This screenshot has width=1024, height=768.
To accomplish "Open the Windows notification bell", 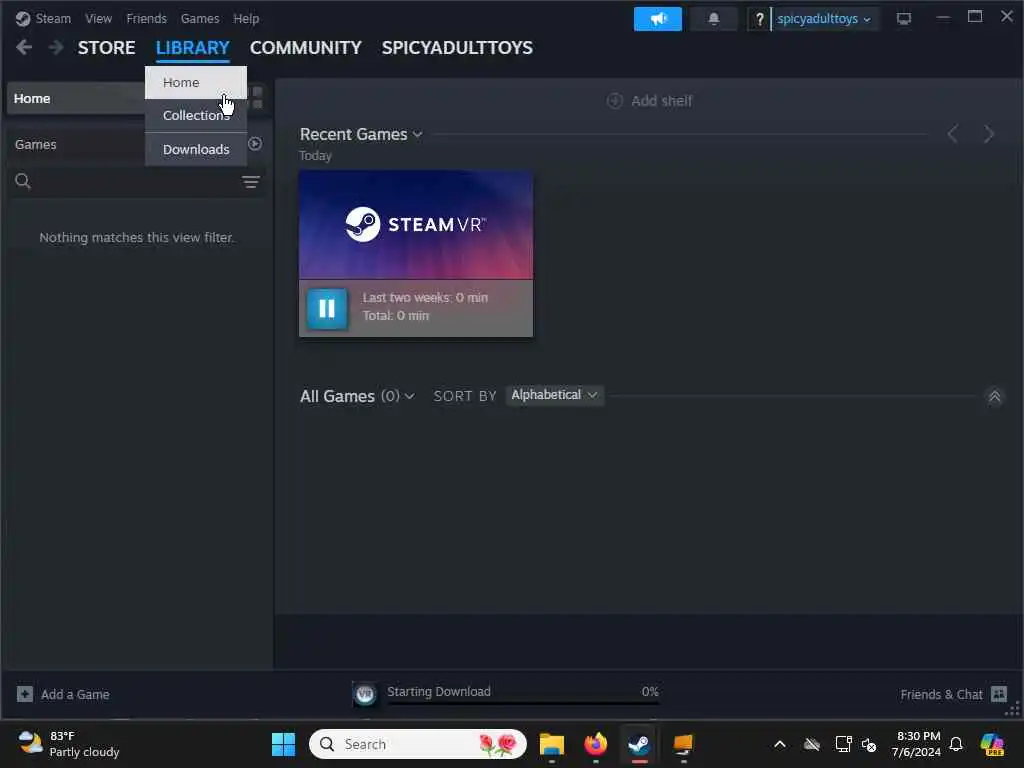I will [x=956, y=744].
